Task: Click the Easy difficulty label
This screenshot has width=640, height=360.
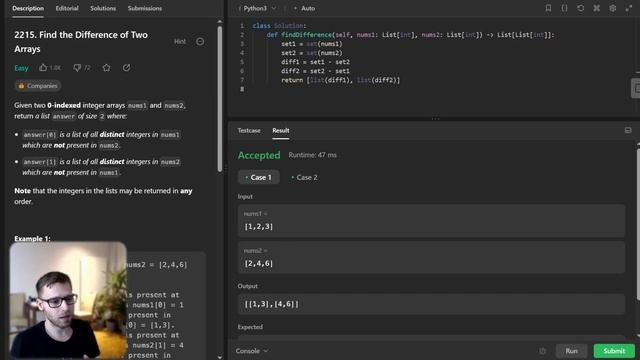Action: click(21, 68)
